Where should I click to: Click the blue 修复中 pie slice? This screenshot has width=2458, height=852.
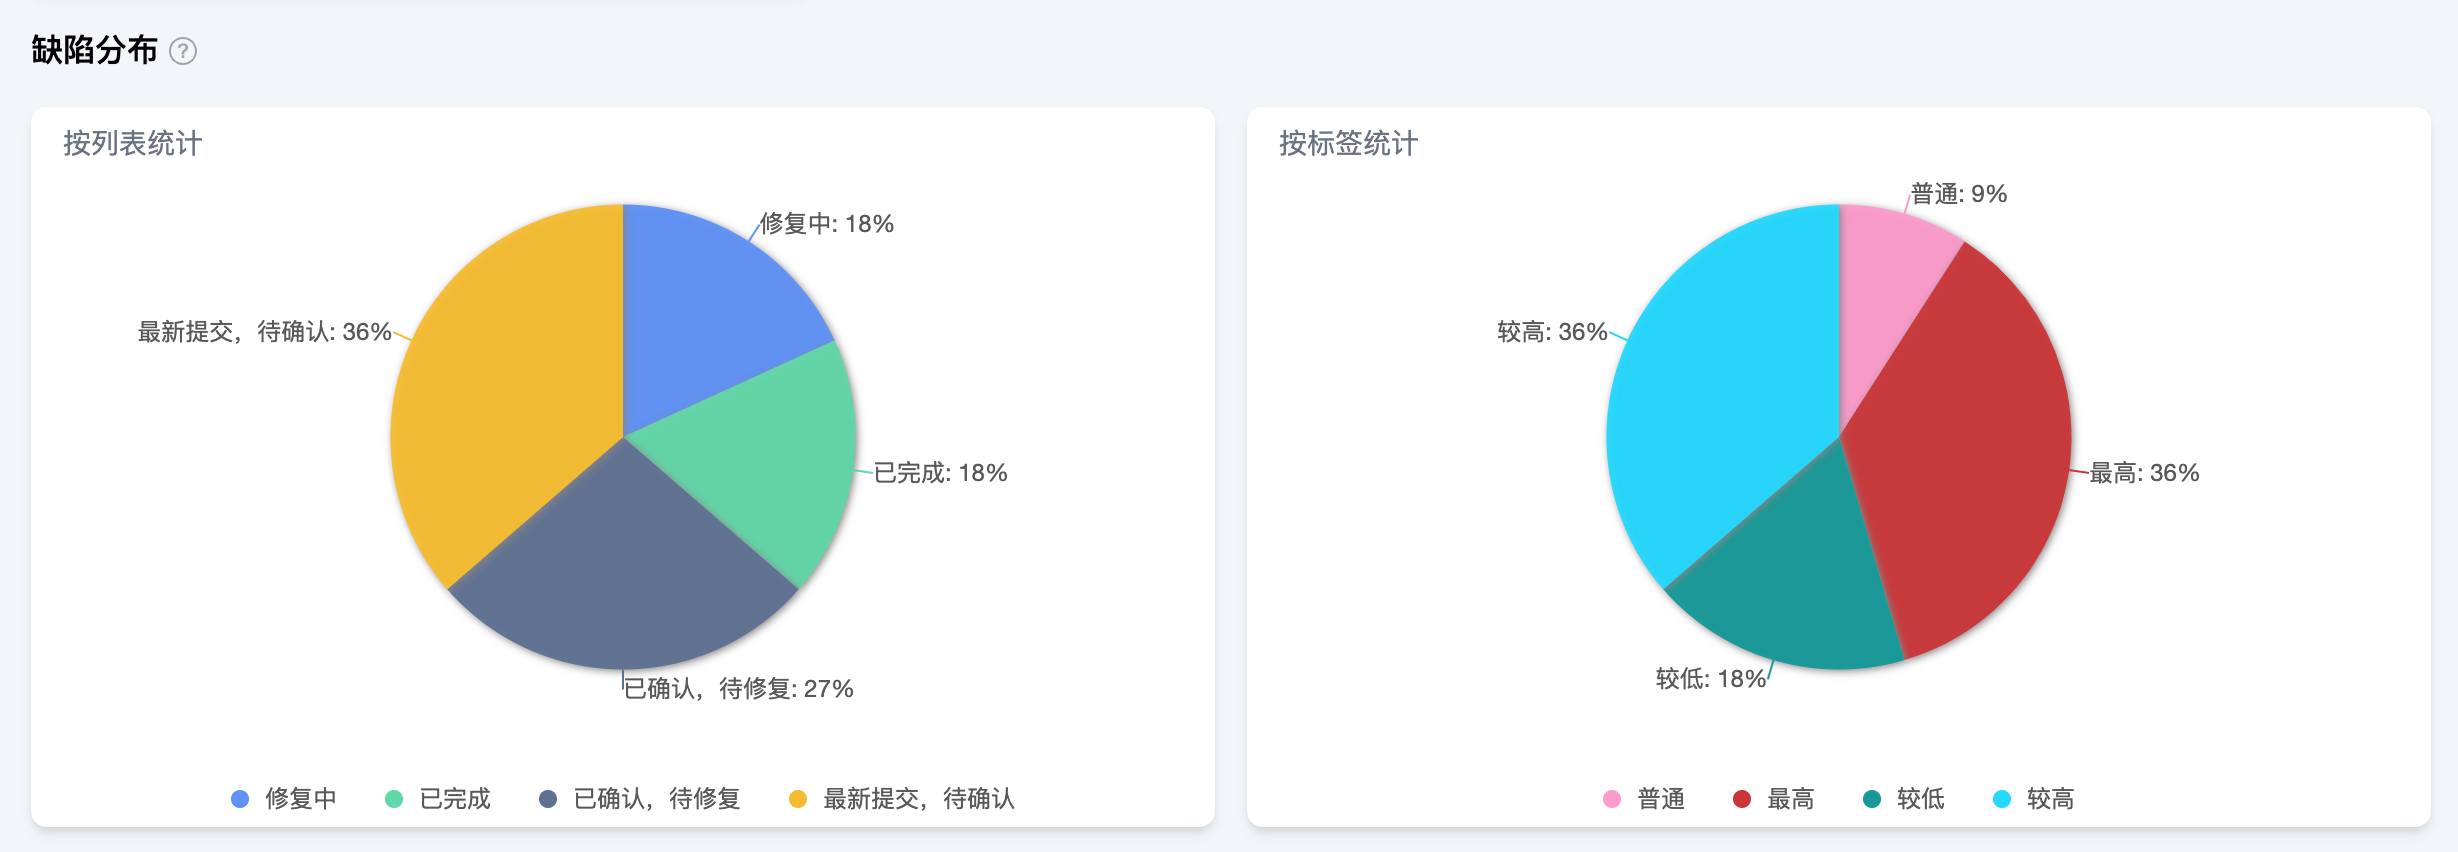[710, 310]
